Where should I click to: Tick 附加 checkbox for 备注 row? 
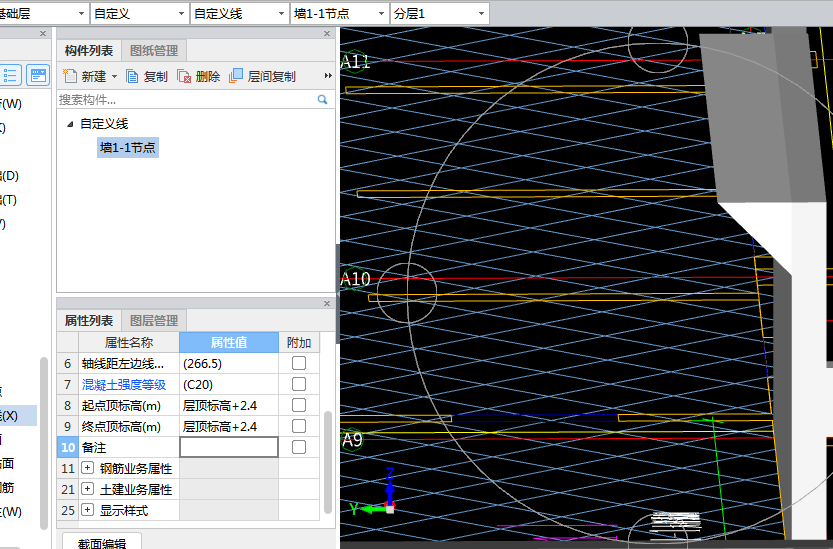(299, 447)
